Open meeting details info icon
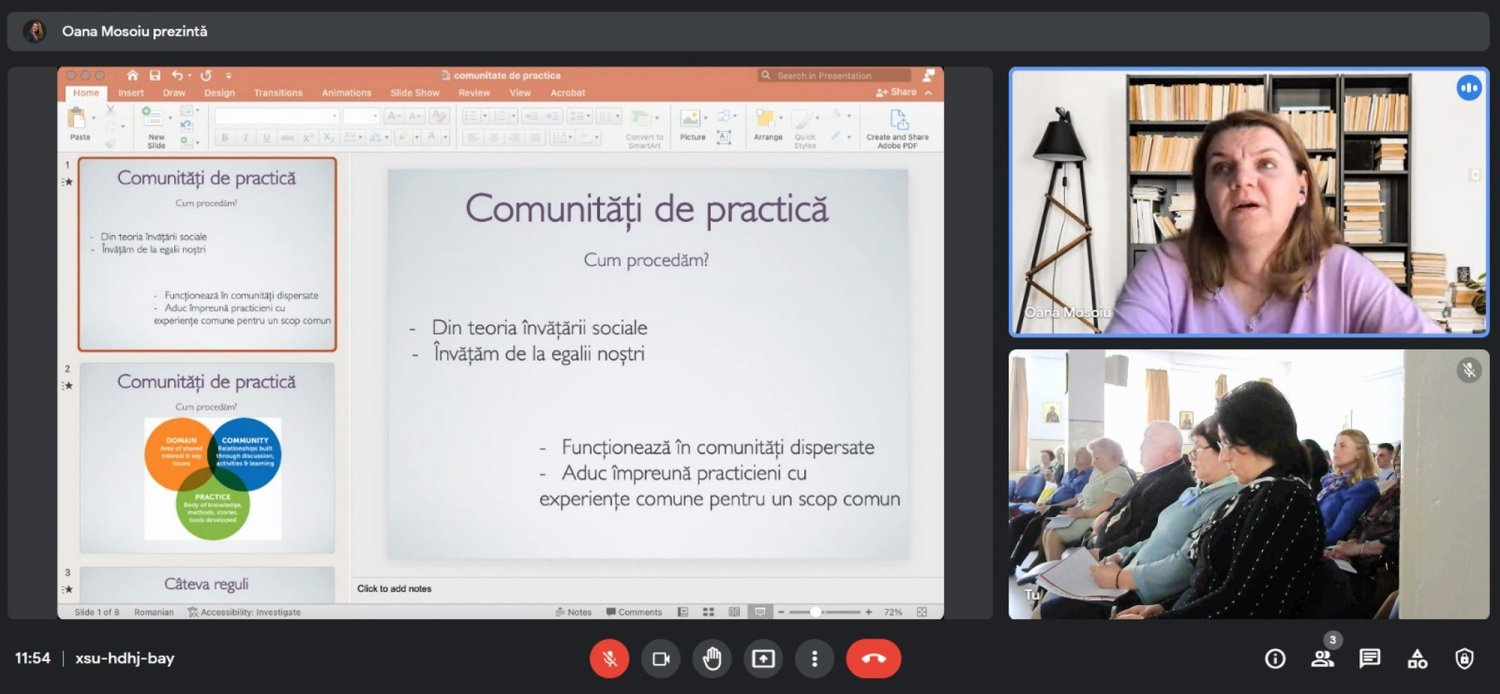Screen dimensions: 1500x694 click(x=1275, y=658)
